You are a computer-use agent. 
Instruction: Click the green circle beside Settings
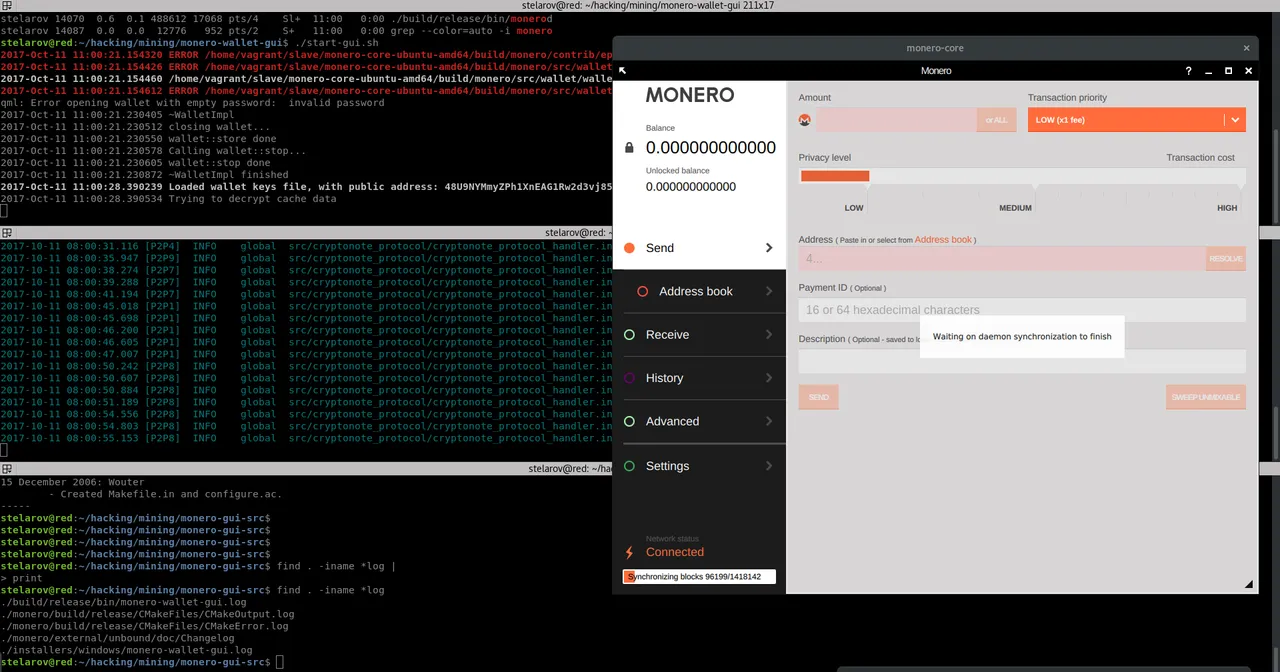[x=629, y=466]
